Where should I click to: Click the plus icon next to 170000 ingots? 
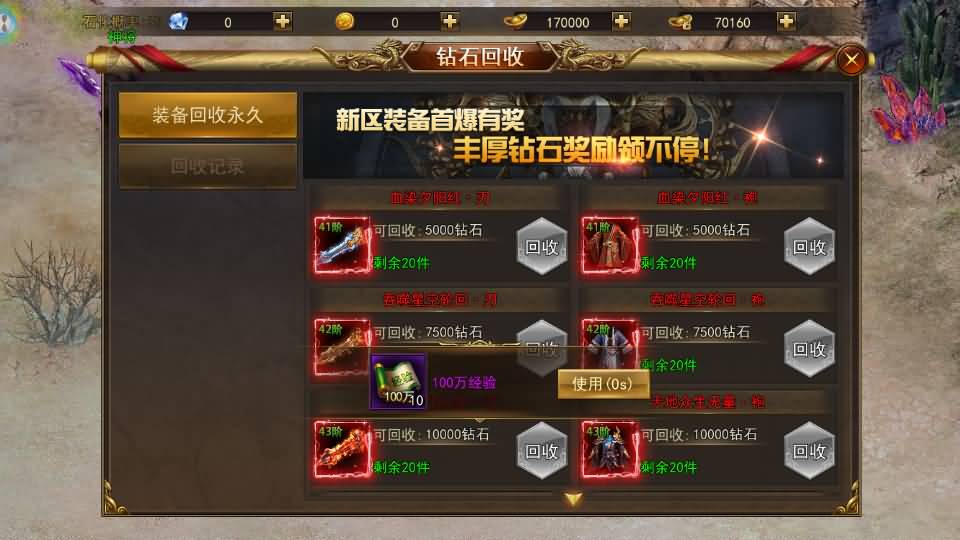pyautogui.click(x=621, y=22)
